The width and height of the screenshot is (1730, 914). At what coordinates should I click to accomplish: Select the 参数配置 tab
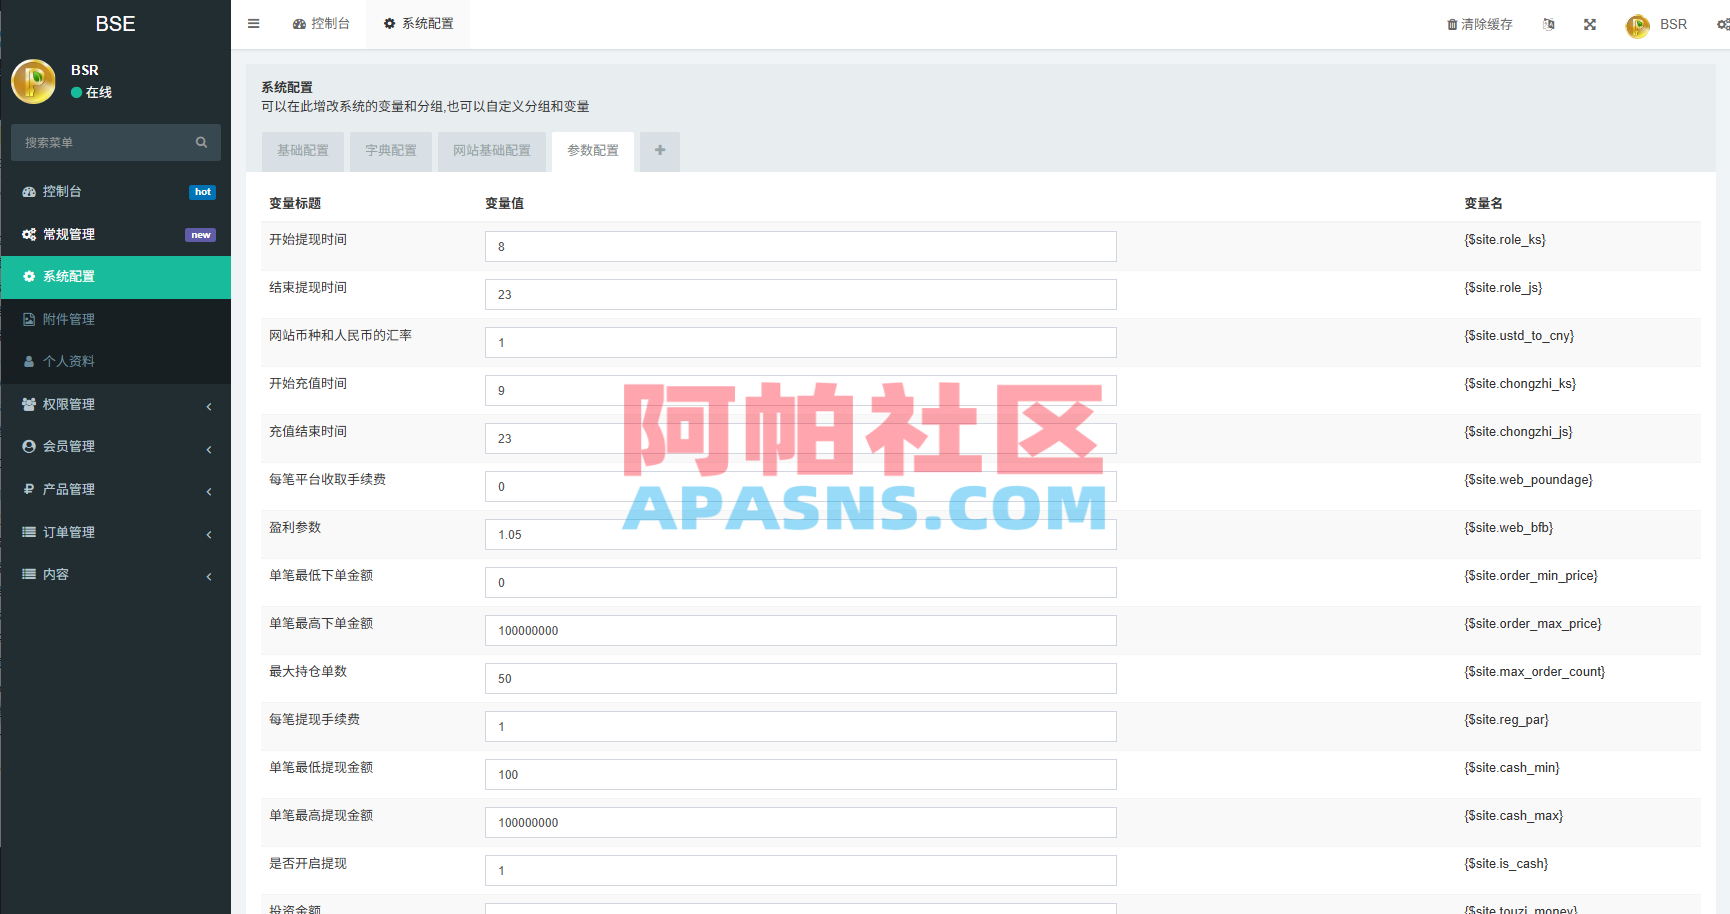(x=593, y=151)
